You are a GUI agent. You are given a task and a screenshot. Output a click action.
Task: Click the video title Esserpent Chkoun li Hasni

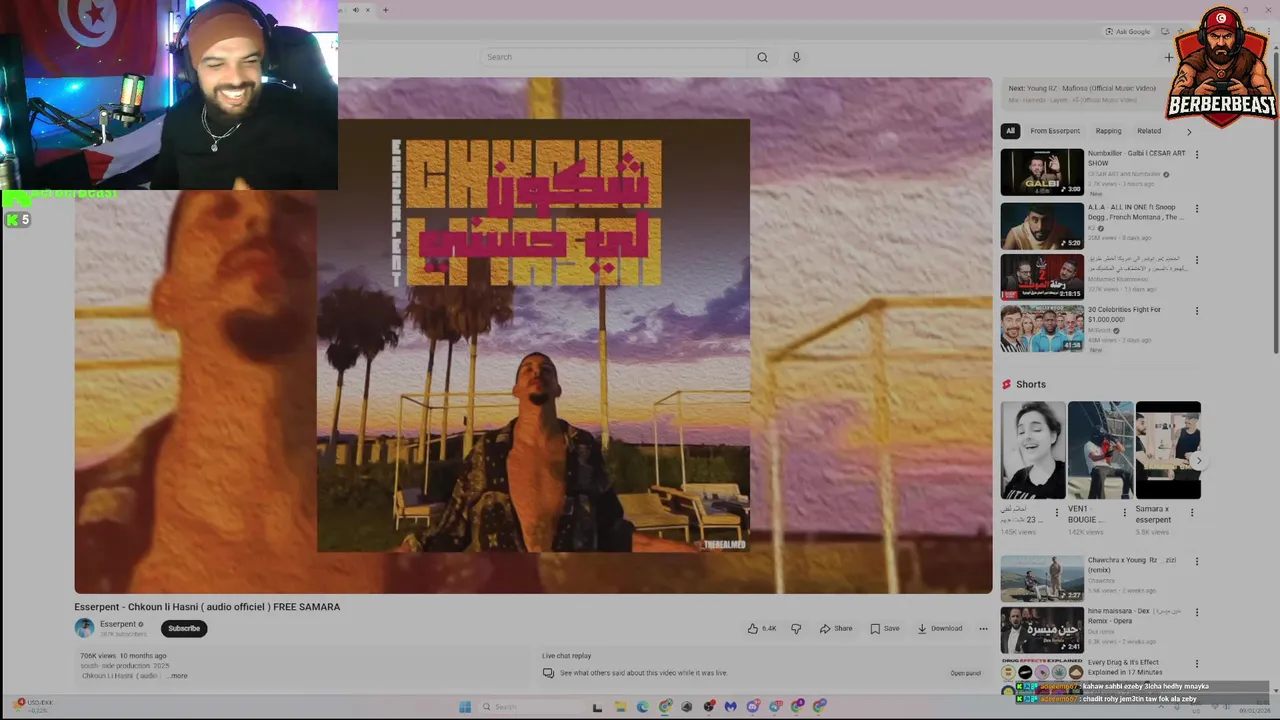click(207, 607)
